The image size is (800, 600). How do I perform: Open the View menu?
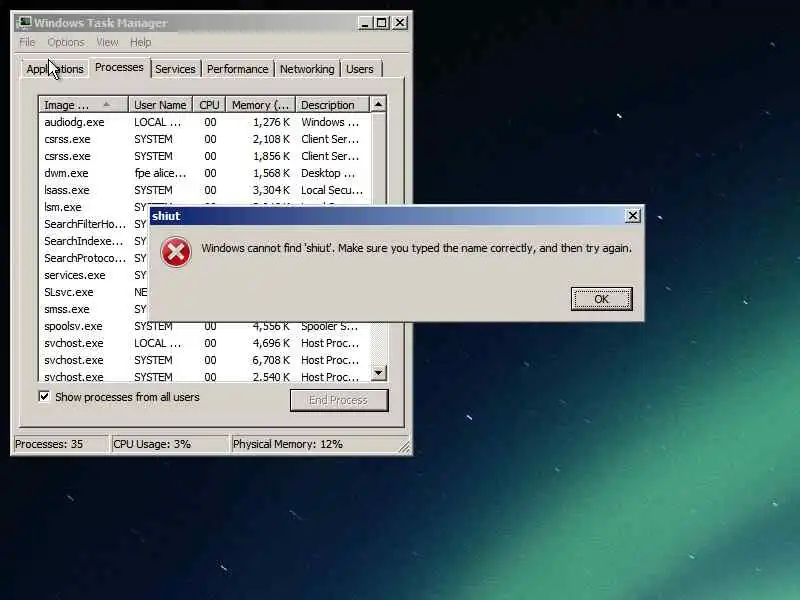click(107, 42)
